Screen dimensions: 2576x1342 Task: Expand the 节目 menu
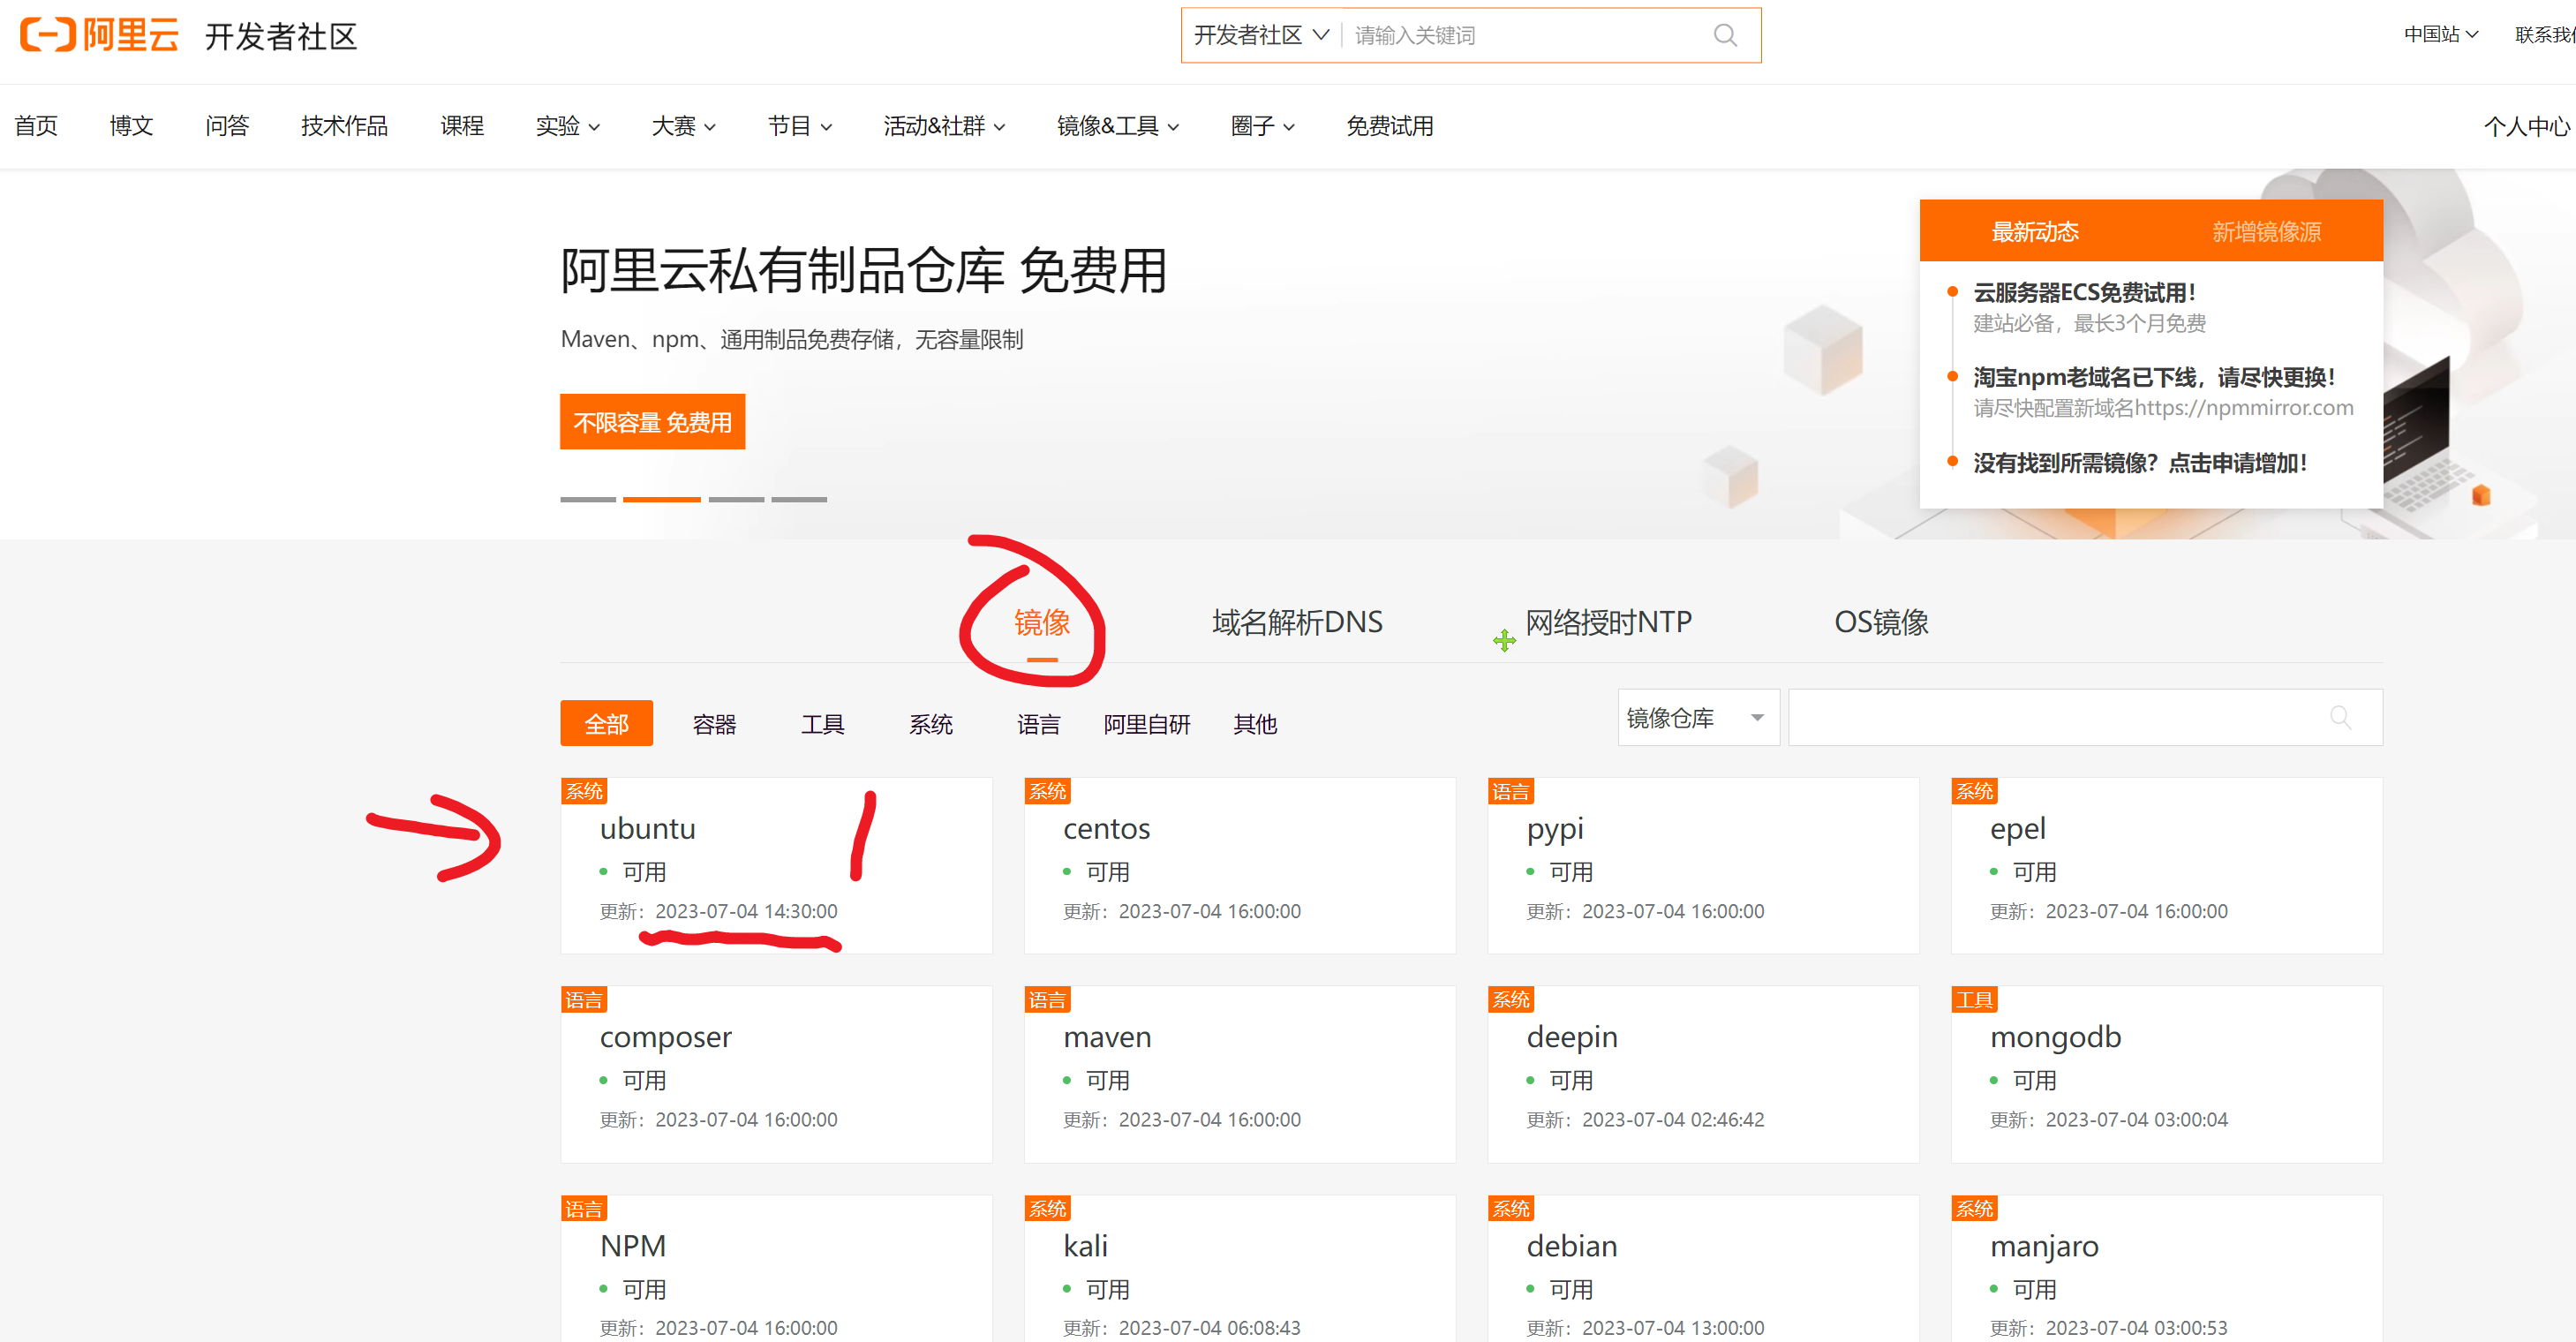coord(799,126)
